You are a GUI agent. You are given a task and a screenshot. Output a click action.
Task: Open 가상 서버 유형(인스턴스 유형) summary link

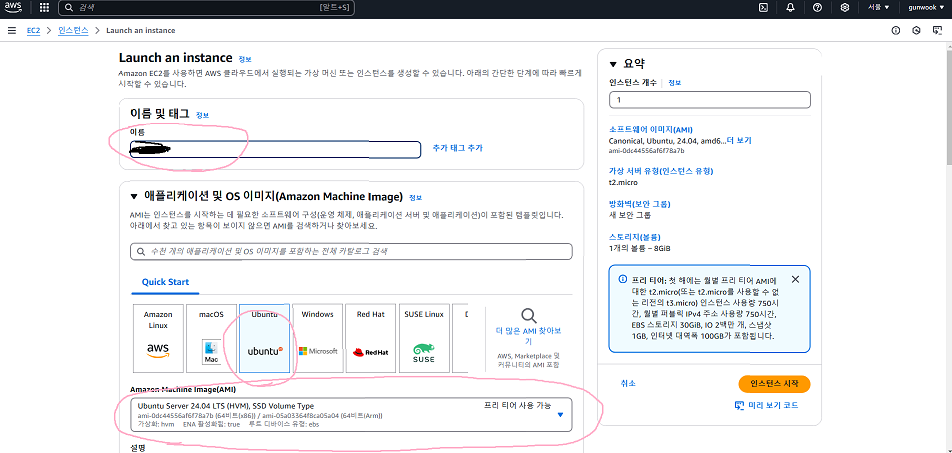point(661,171)
